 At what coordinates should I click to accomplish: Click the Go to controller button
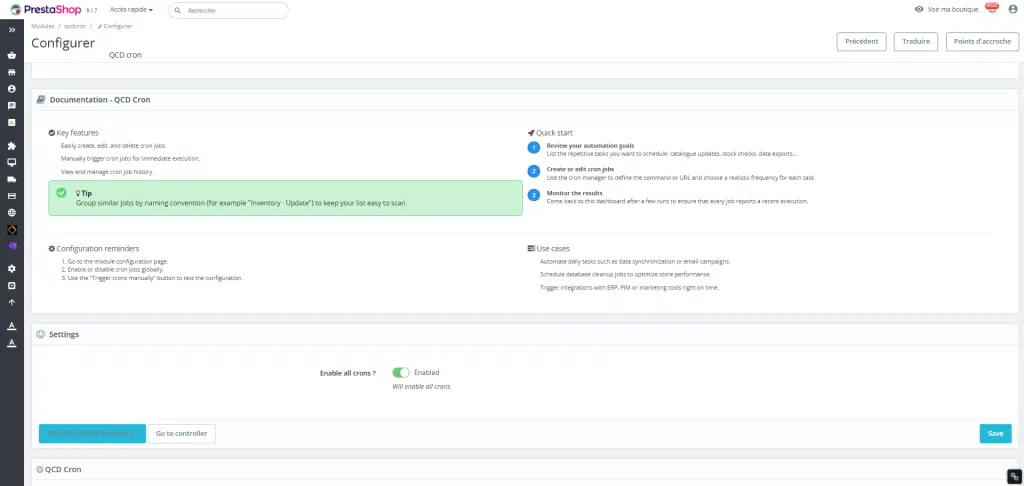point(182,434)
